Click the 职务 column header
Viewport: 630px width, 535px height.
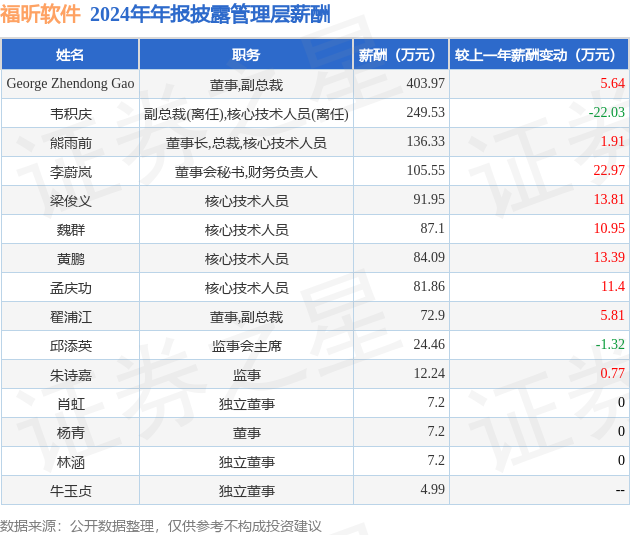246,55
